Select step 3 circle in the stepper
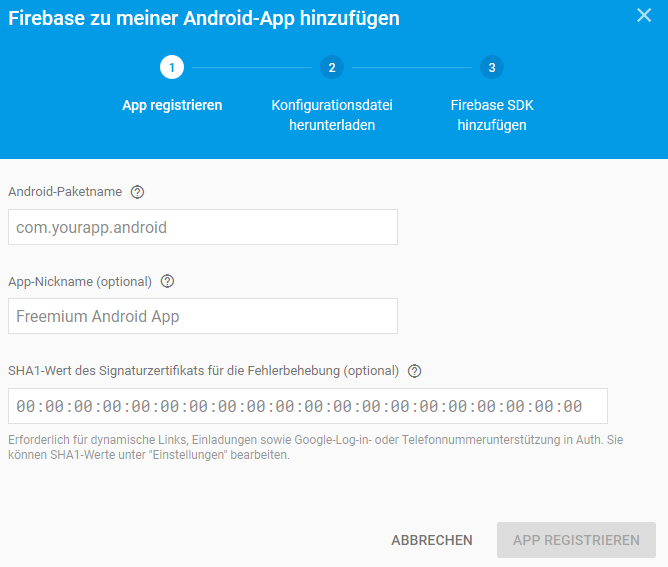 [x=492, y=67]
